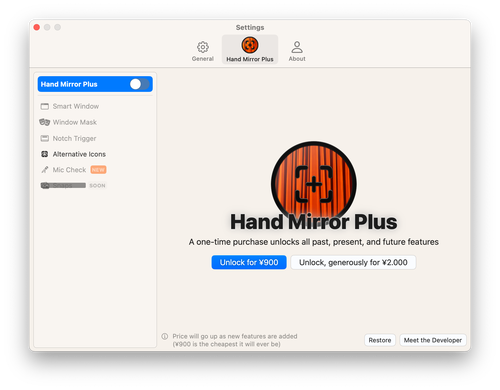Click the 'Hand Mirror Plus' large heading
This screenshot has width=500, height=390.
click(x=314, y=222)
